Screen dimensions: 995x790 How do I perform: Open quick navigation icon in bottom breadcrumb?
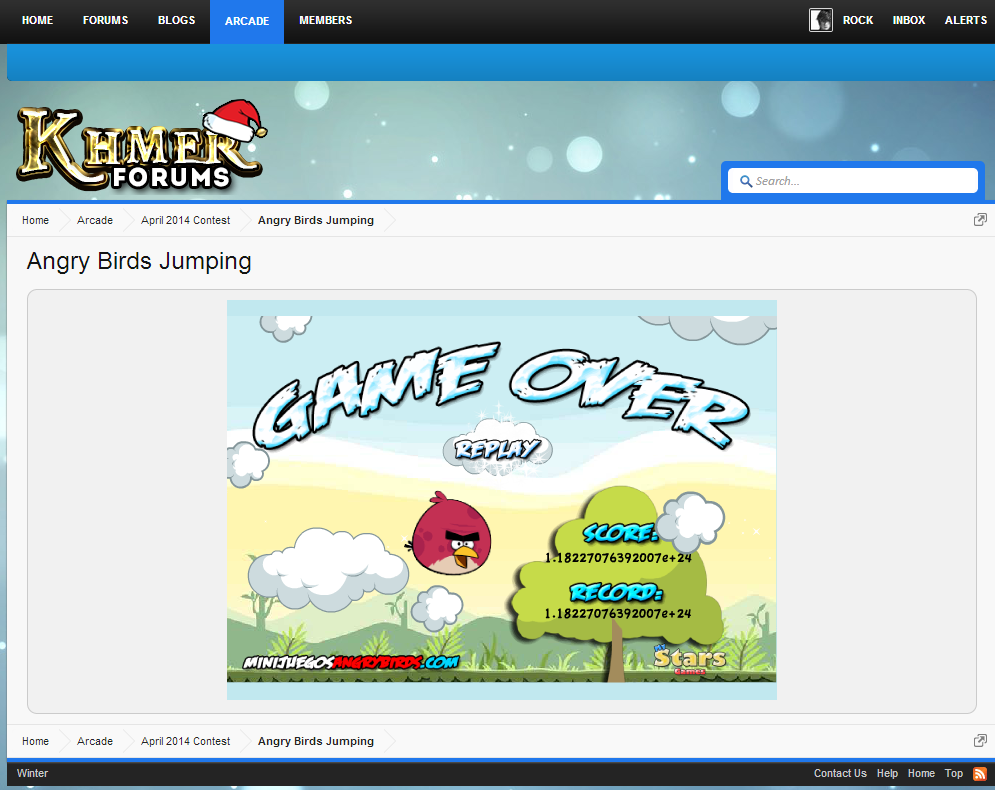tap(980, 741)
